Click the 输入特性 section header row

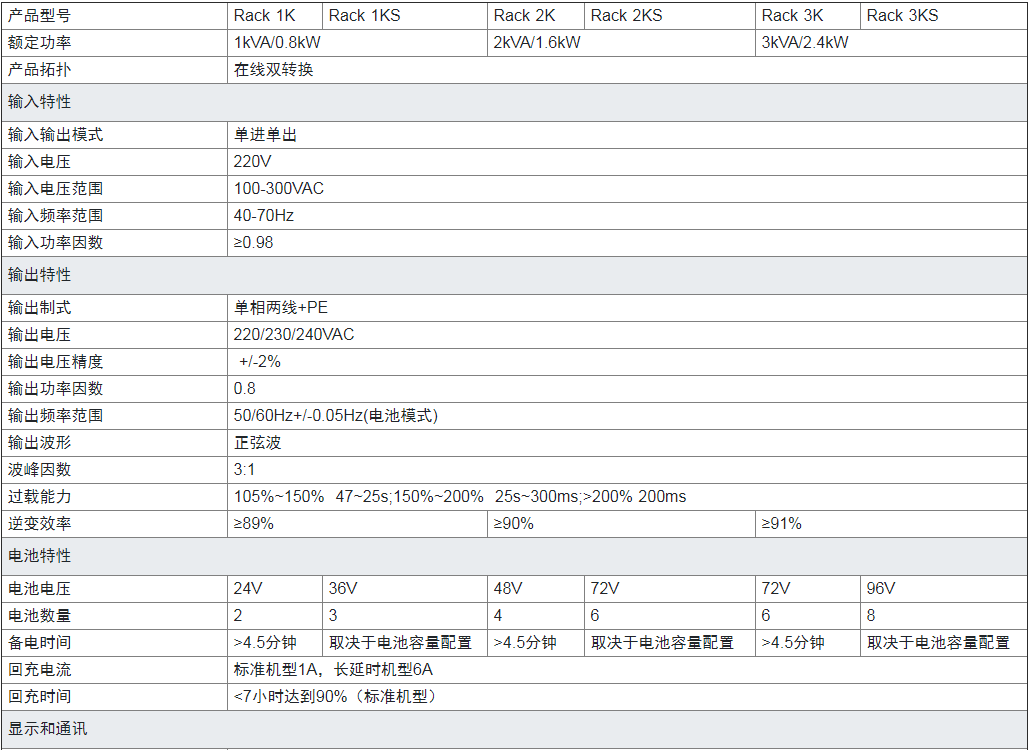point(40,101)
